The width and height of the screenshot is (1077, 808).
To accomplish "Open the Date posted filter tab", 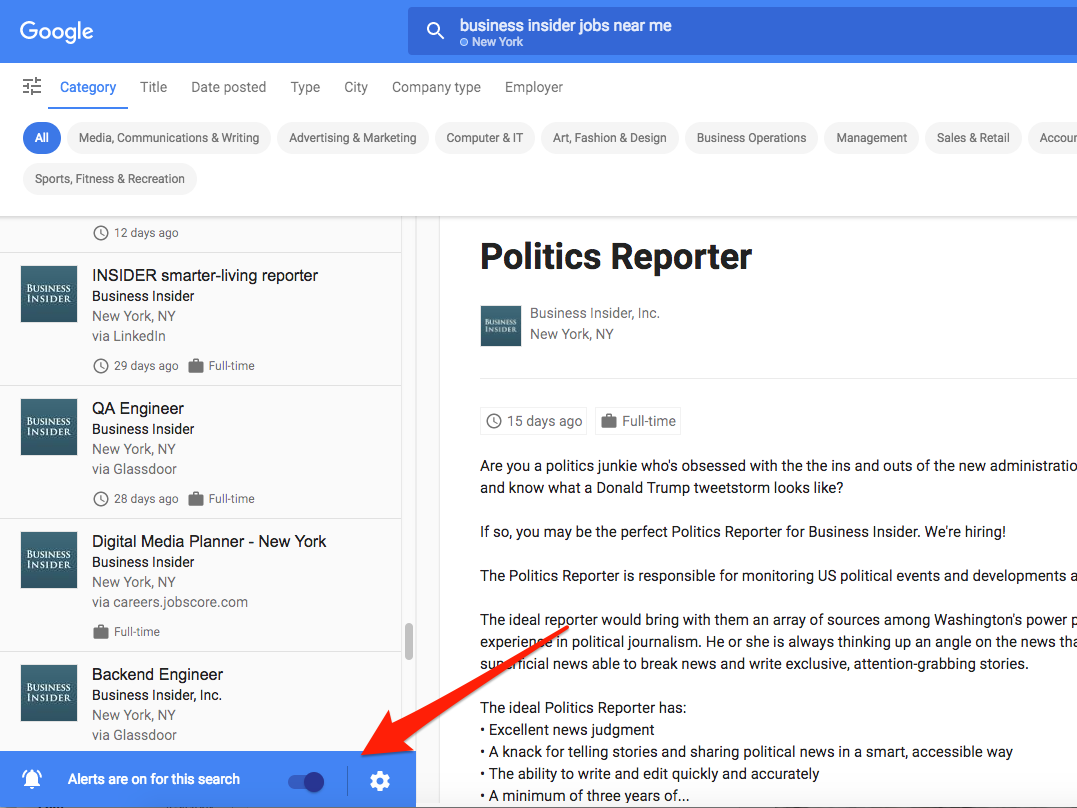I will [x=229, y=87].
